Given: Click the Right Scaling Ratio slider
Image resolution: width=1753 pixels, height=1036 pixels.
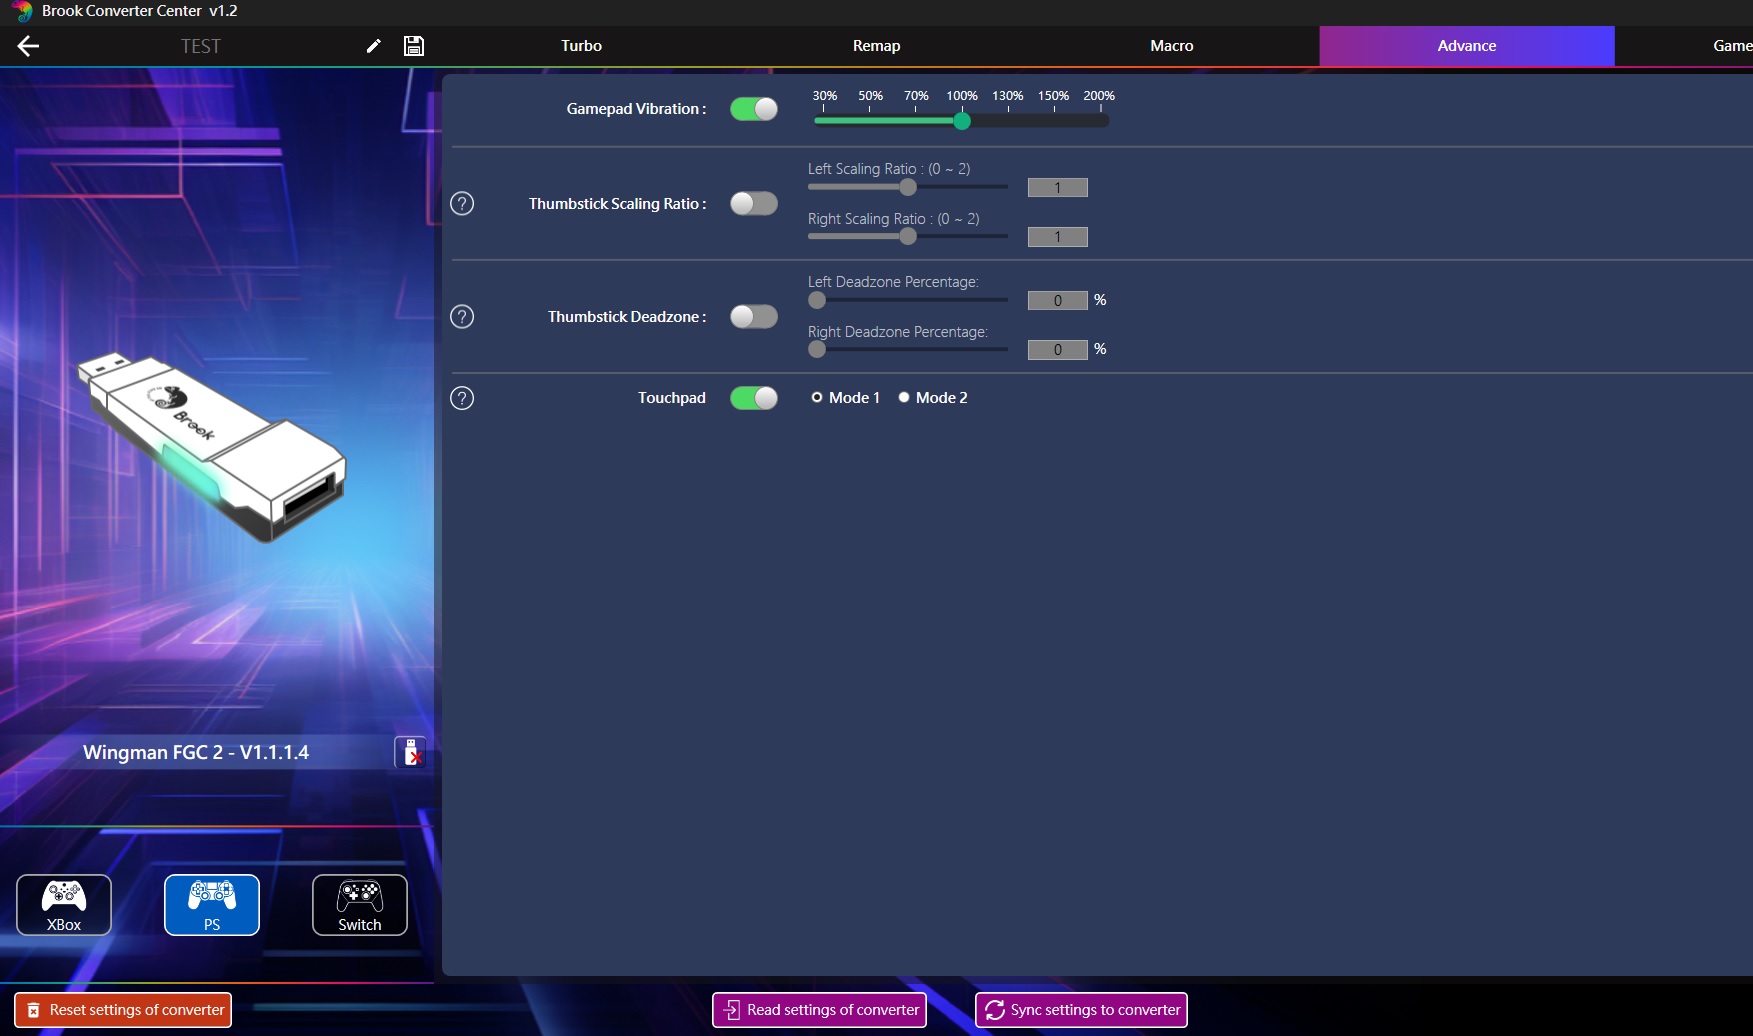Looking at the screenshot, I should 908,237.
